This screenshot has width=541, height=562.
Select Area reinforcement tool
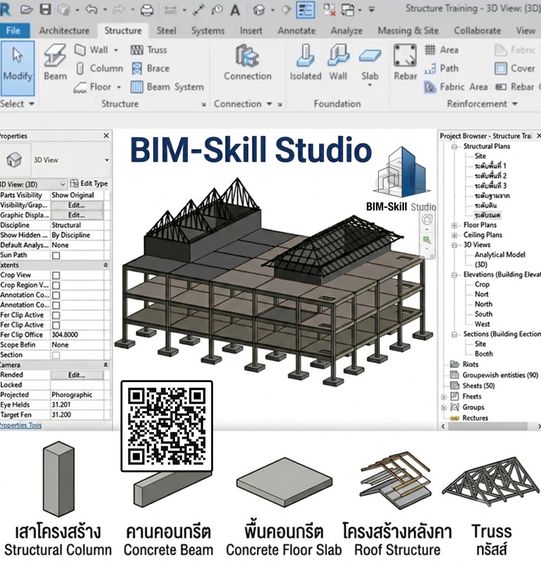tap(442, 50)
